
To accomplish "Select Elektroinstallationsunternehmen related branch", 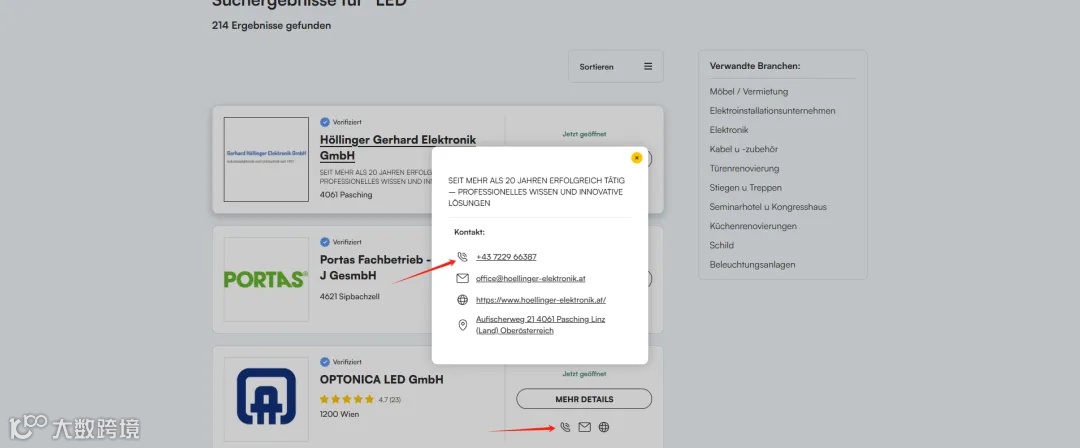I will (x=773, y=111).
